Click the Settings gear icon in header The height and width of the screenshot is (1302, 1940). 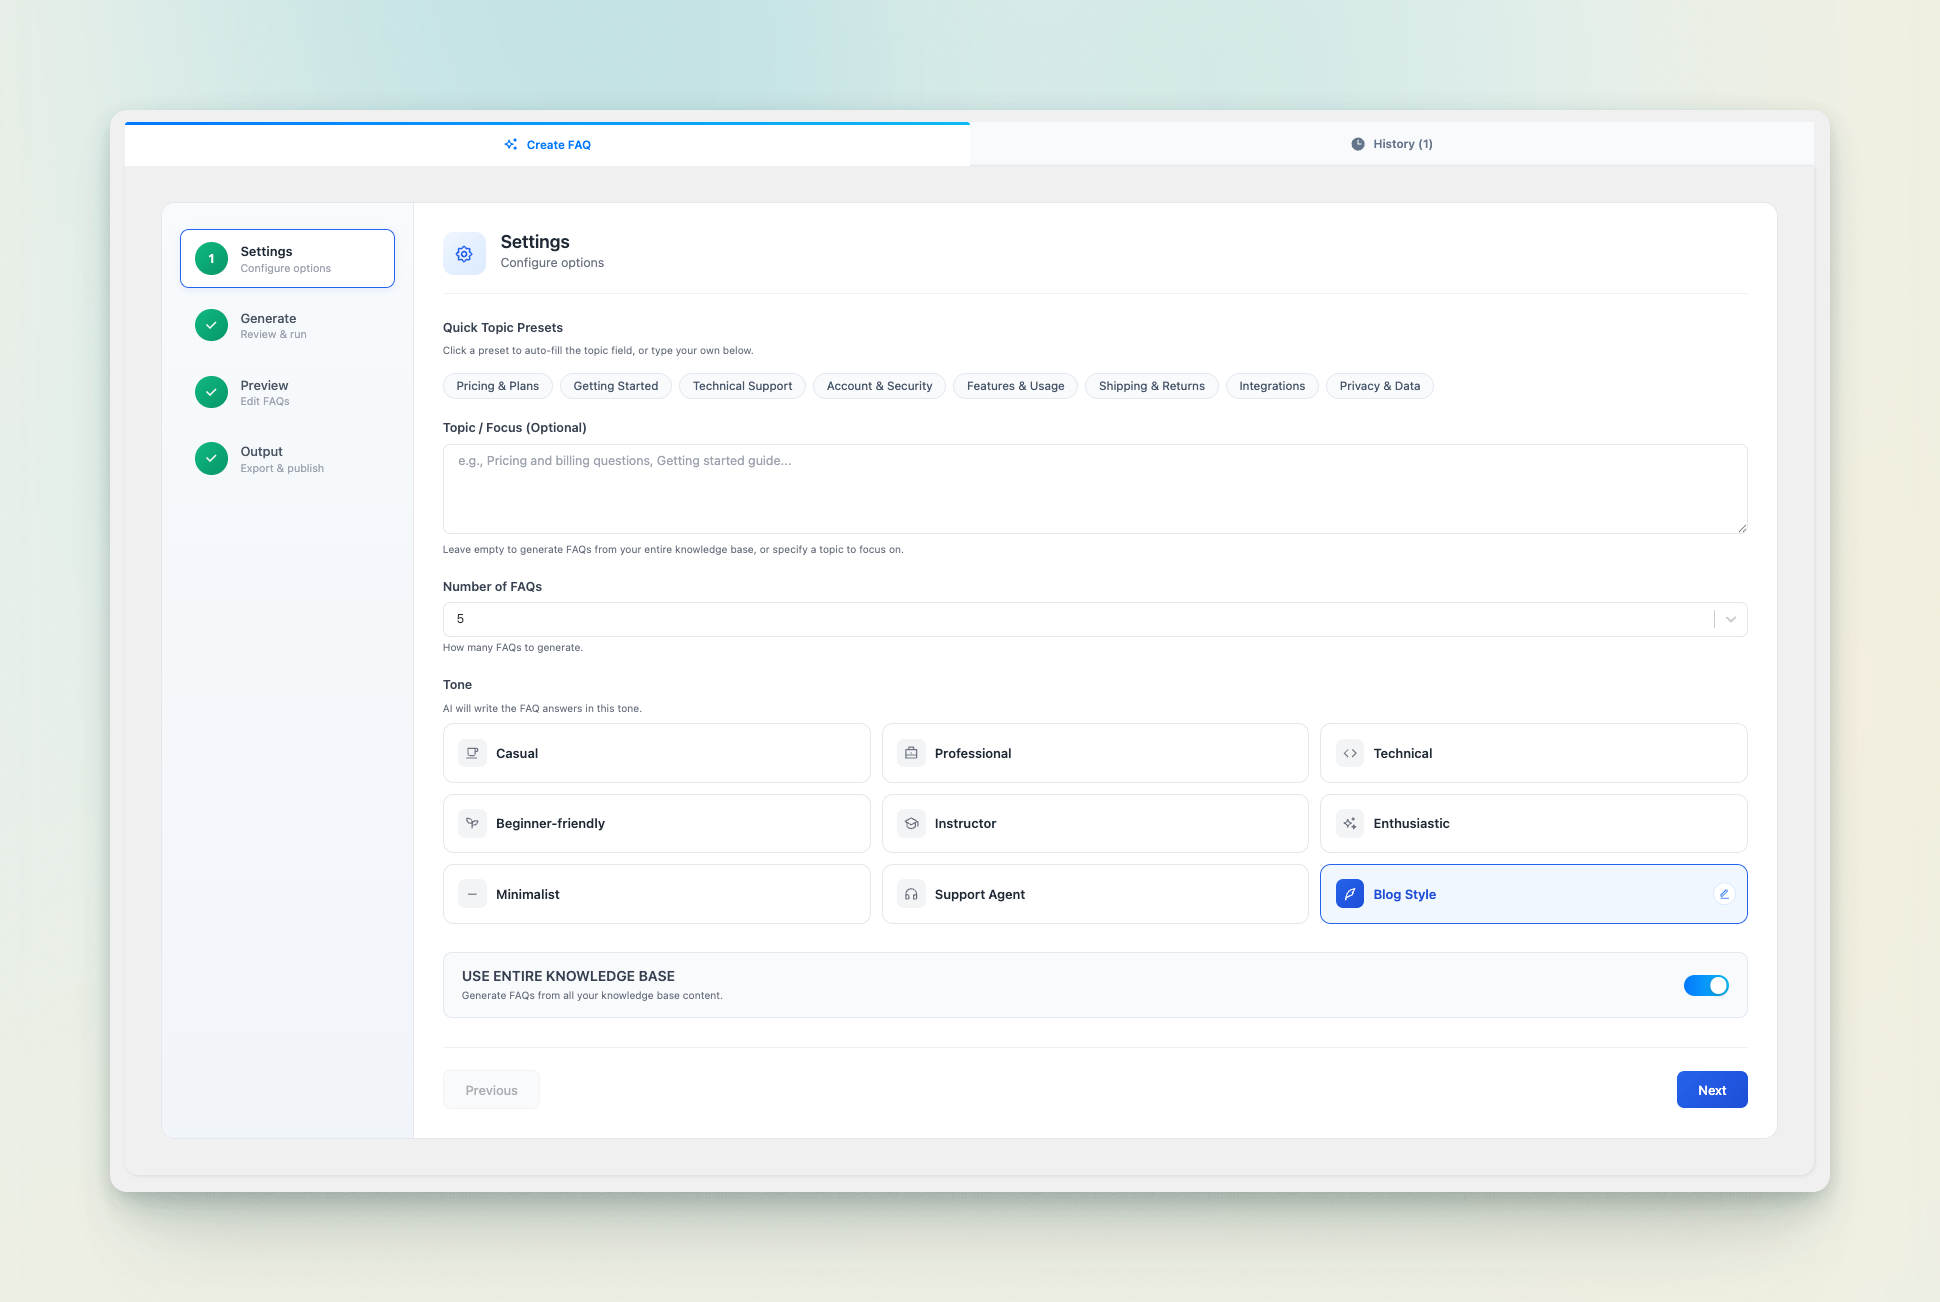[x=464, y=254]
